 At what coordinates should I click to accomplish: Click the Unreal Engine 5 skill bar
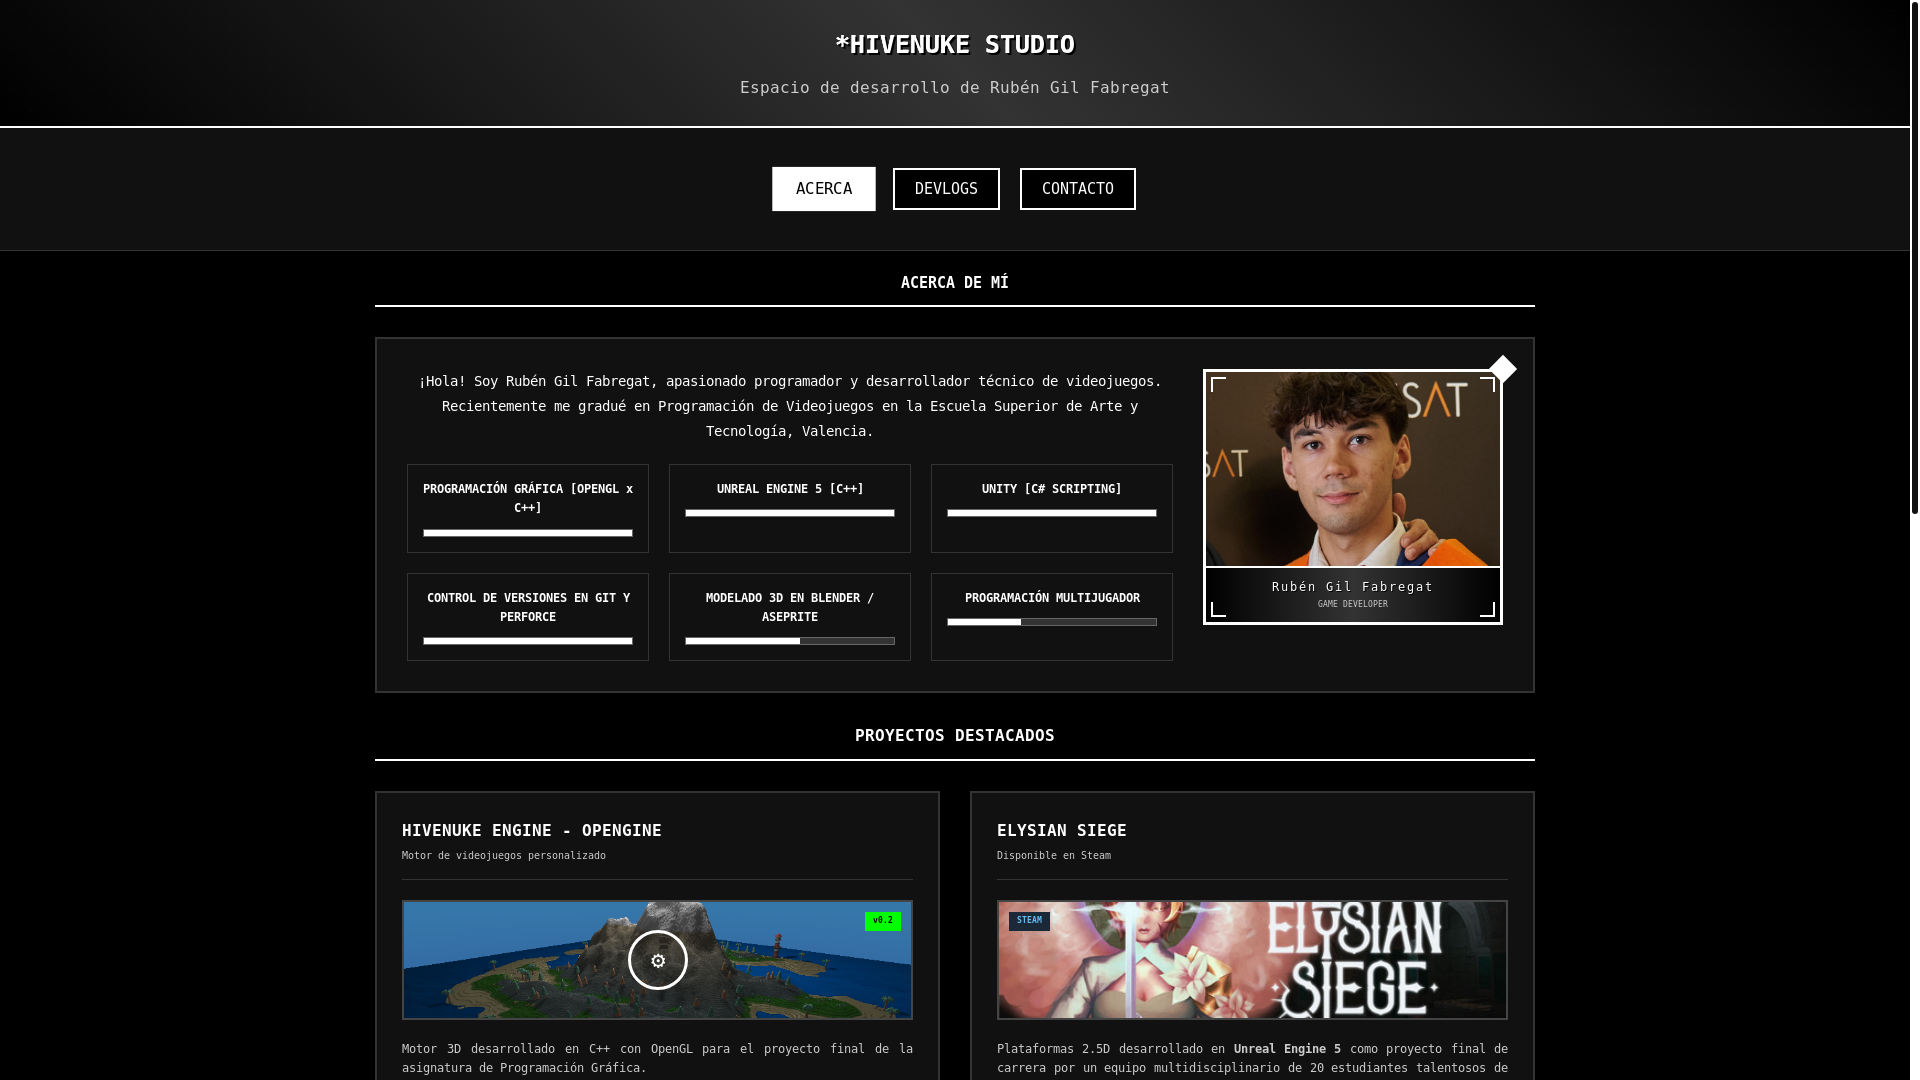[x=790, y=513]
